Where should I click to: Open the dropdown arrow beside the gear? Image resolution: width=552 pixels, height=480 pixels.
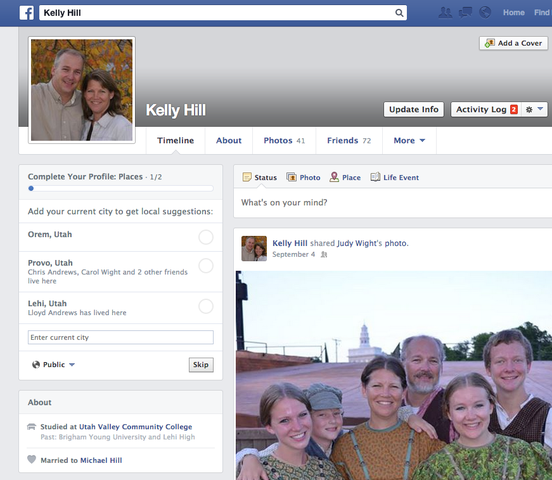[540, 109]
